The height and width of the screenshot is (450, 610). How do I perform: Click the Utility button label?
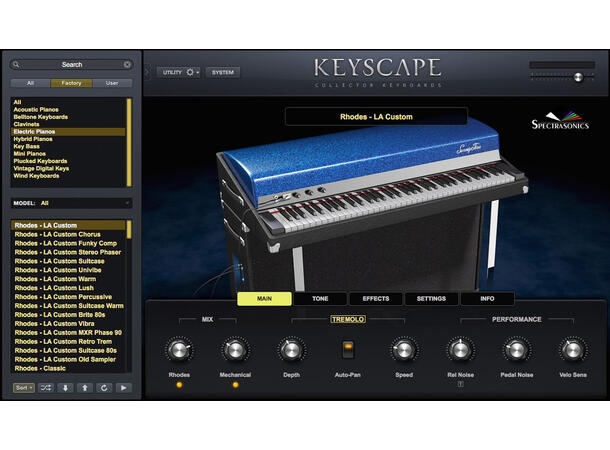172,72
